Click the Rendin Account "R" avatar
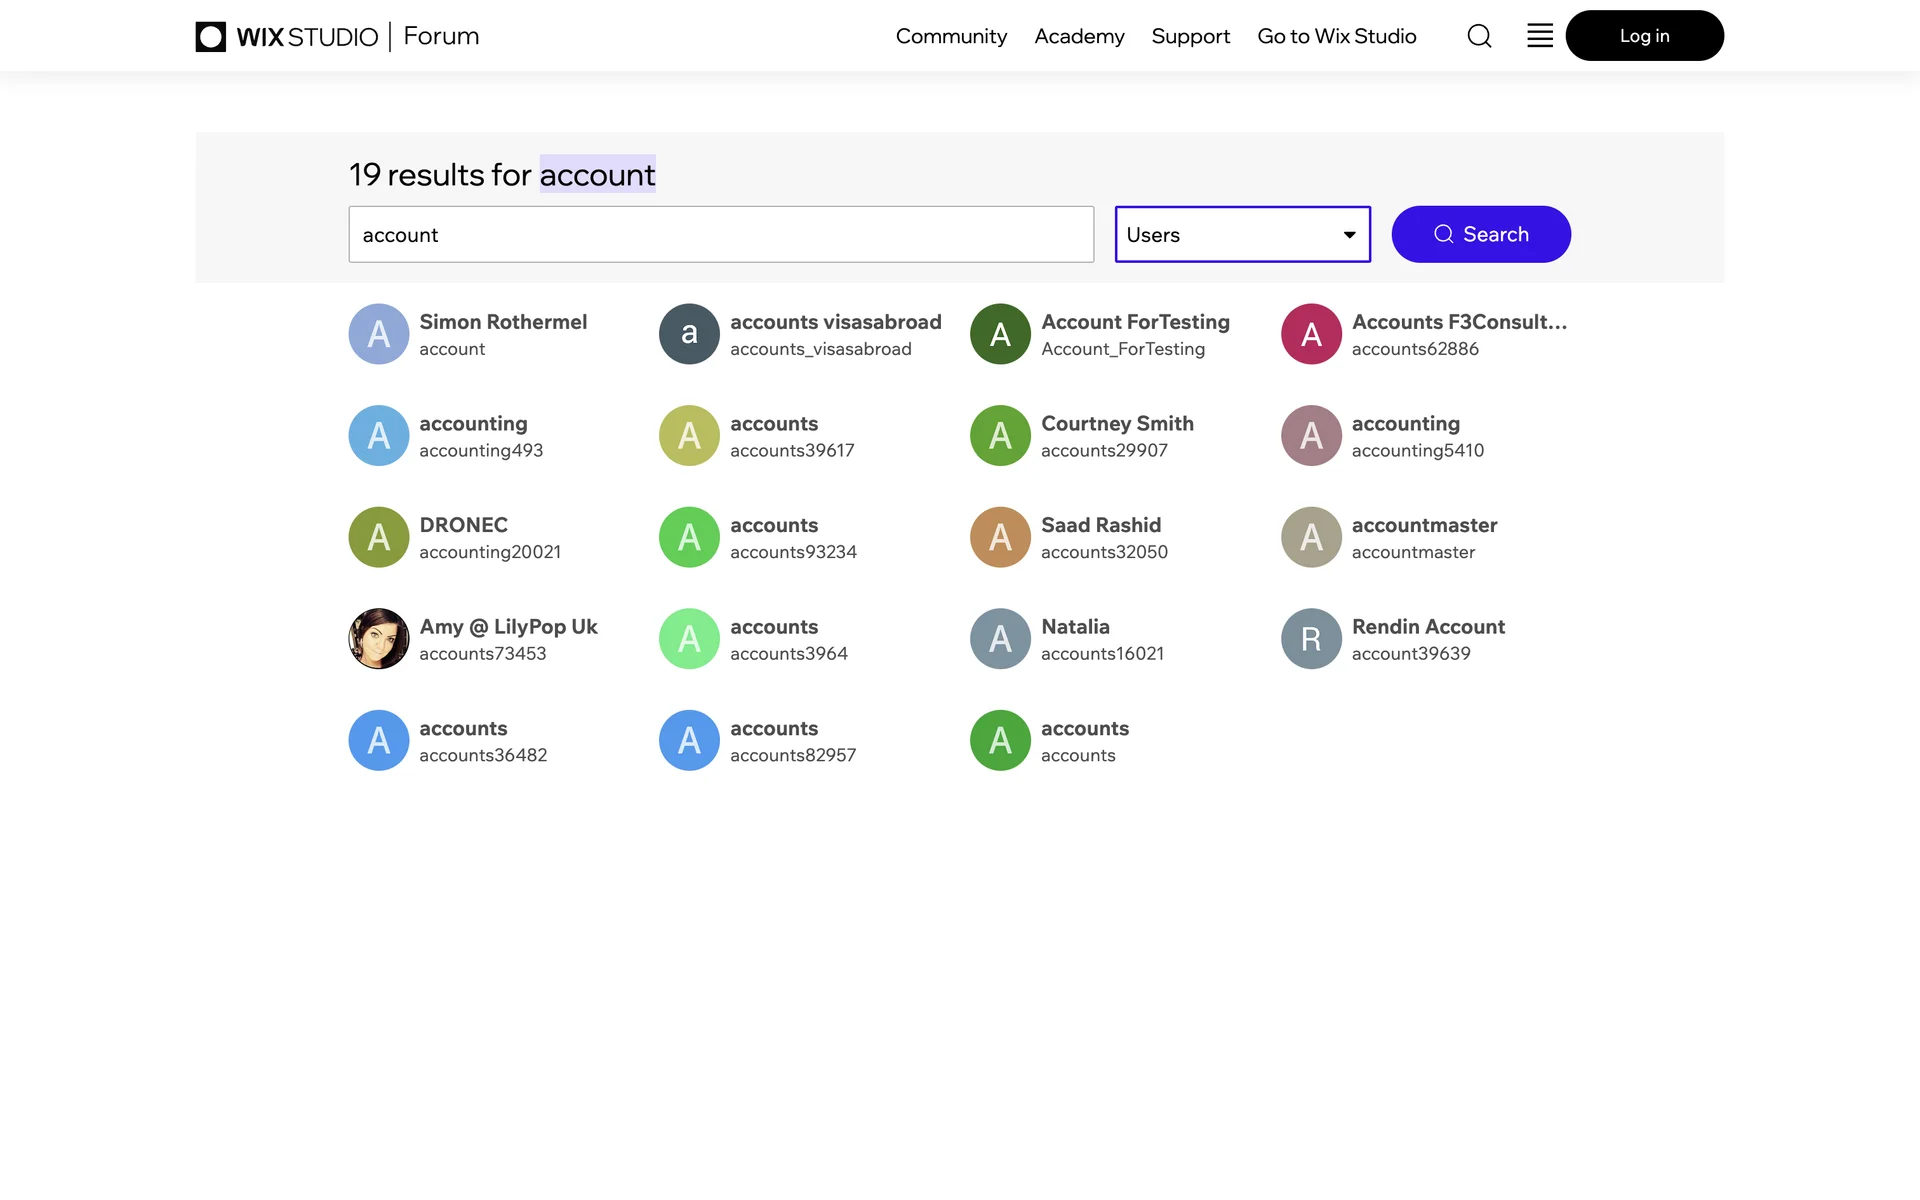1920x1200 pixels. [x=1310, y=638]
